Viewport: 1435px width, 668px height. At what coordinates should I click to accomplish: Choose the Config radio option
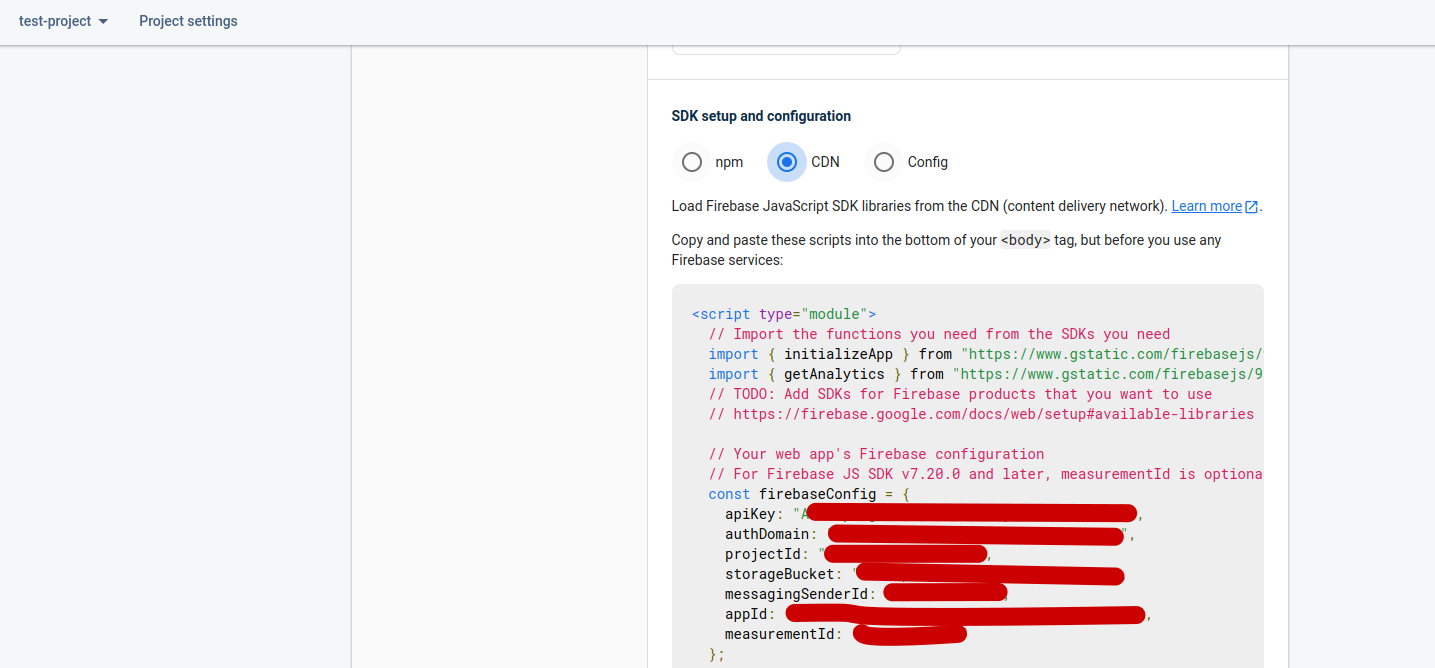click(x=884, y=162)
